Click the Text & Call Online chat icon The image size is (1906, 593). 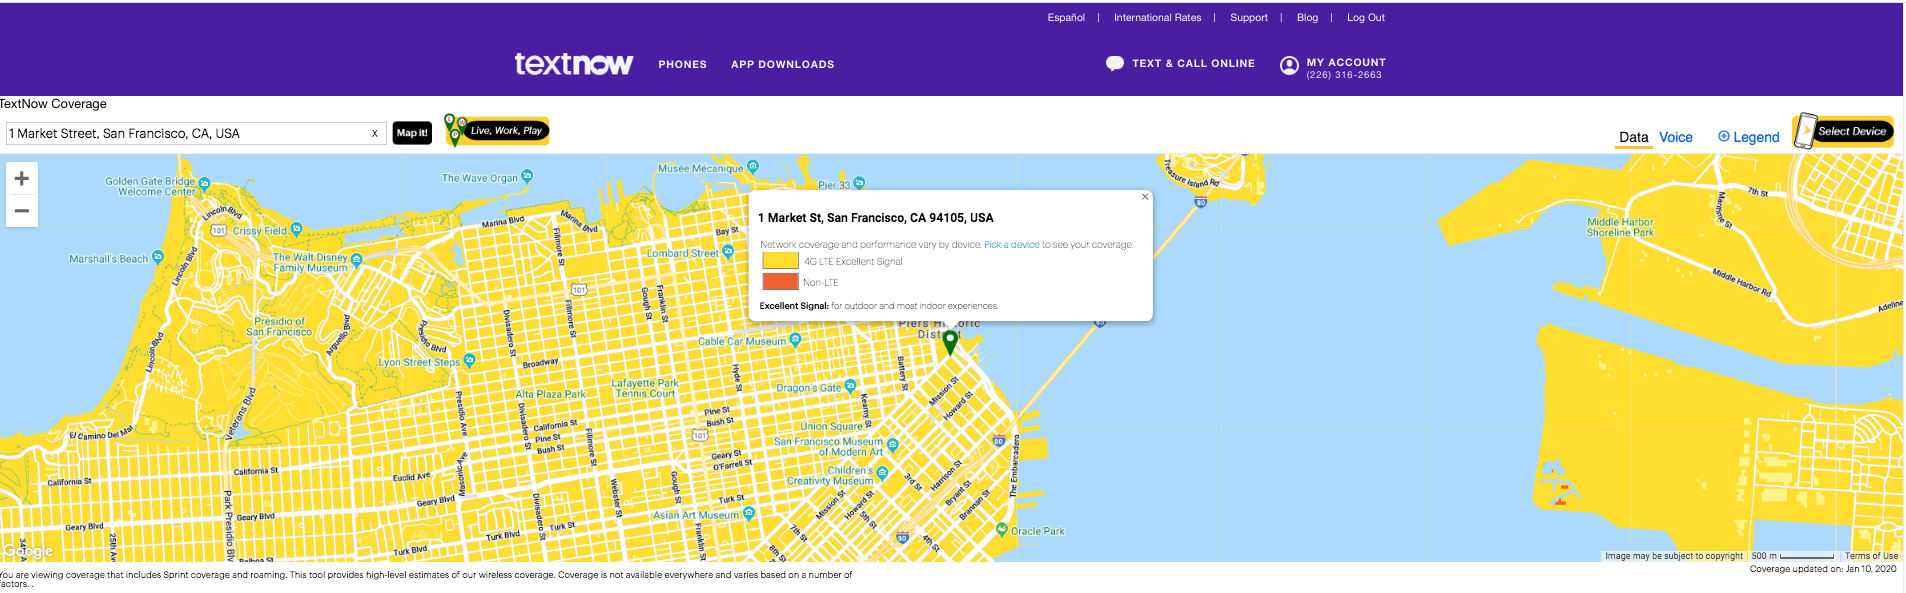coord(1114,64)
